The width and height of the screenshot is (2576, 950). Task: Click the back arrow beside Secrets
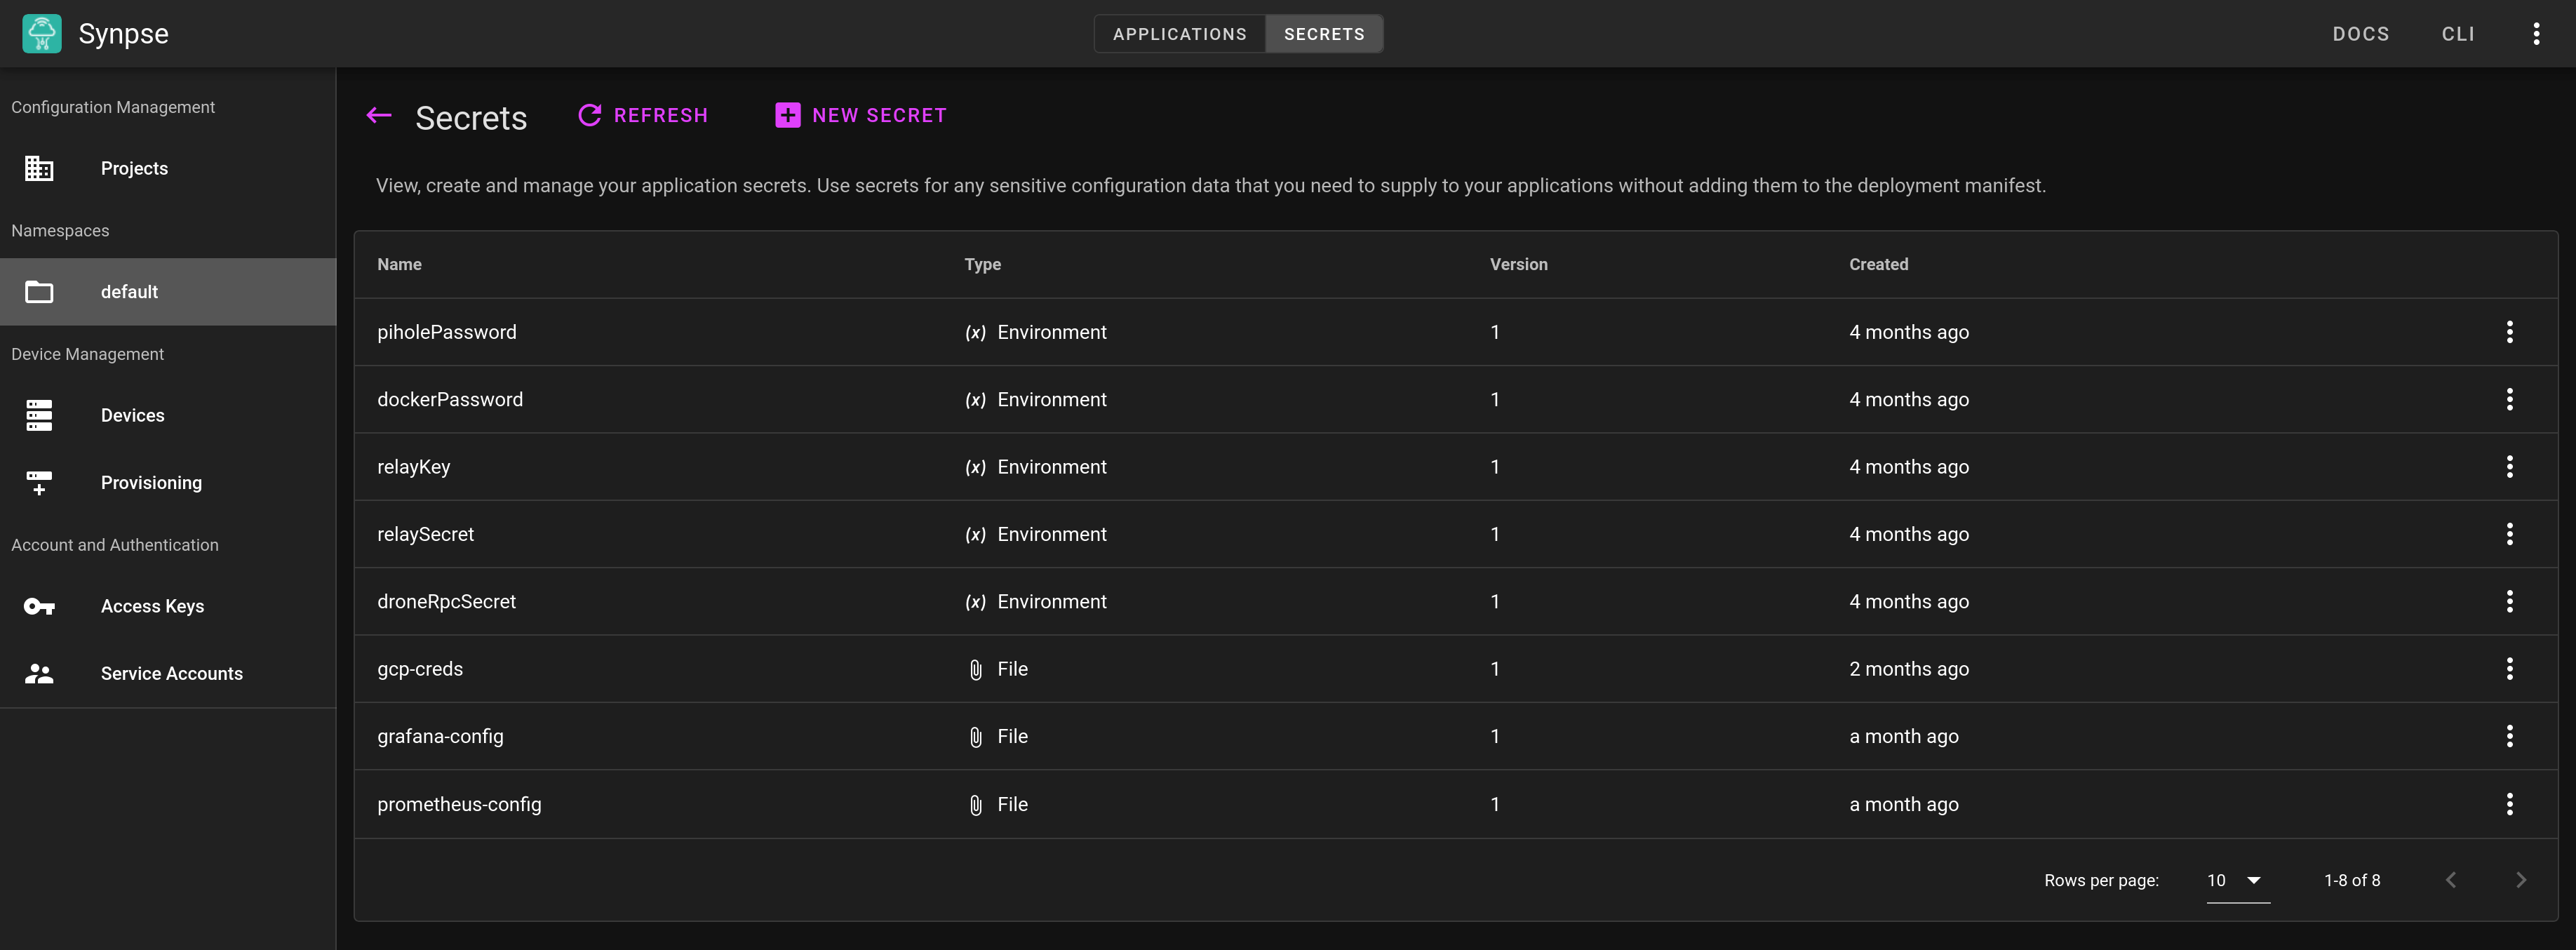tap(379, 116)
